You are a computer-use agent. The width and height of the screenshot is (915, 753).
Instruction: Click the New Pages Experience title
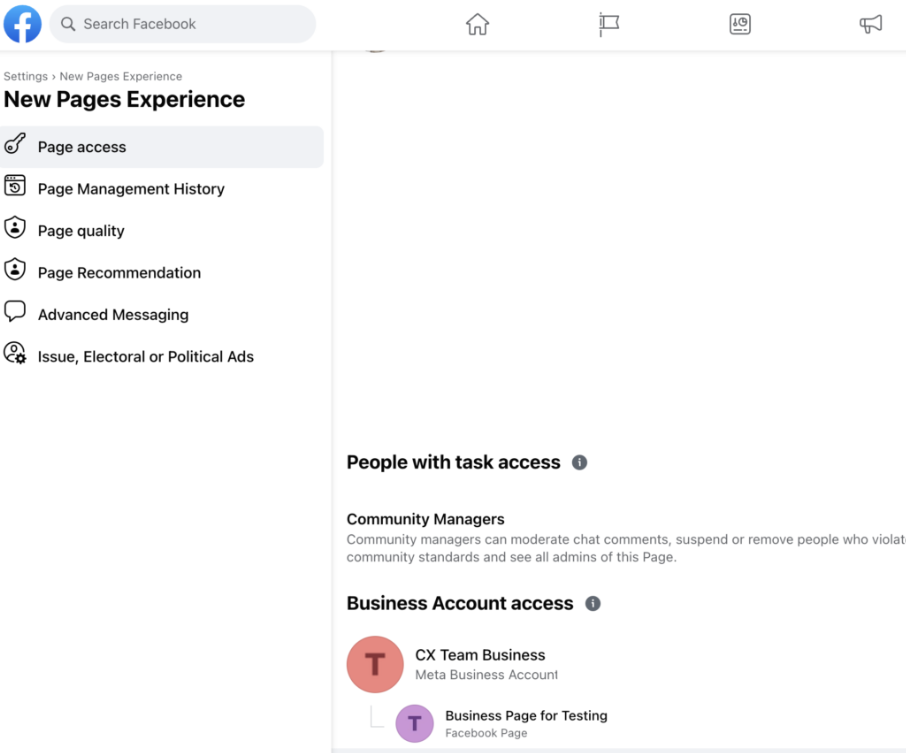coord(124,100)
